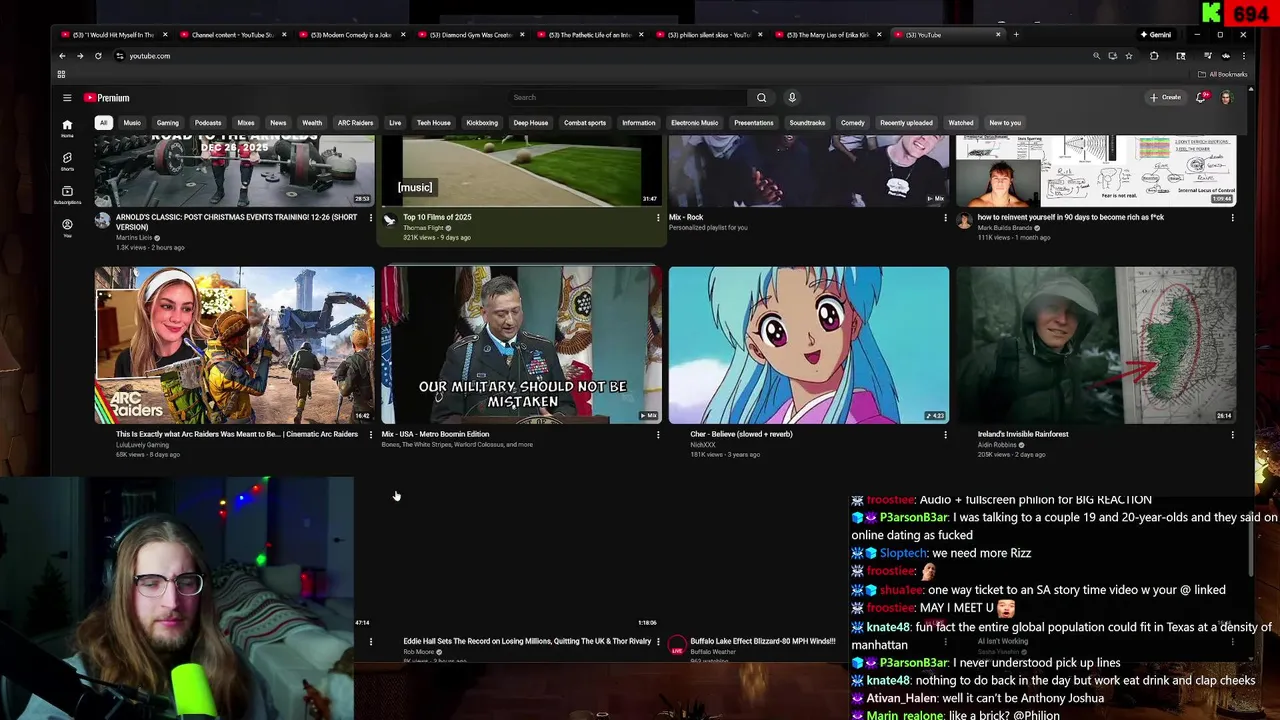Viewport: 1280px width, 720px height.
Task: Open the browser apps grid icon
Action: (61, 74)
